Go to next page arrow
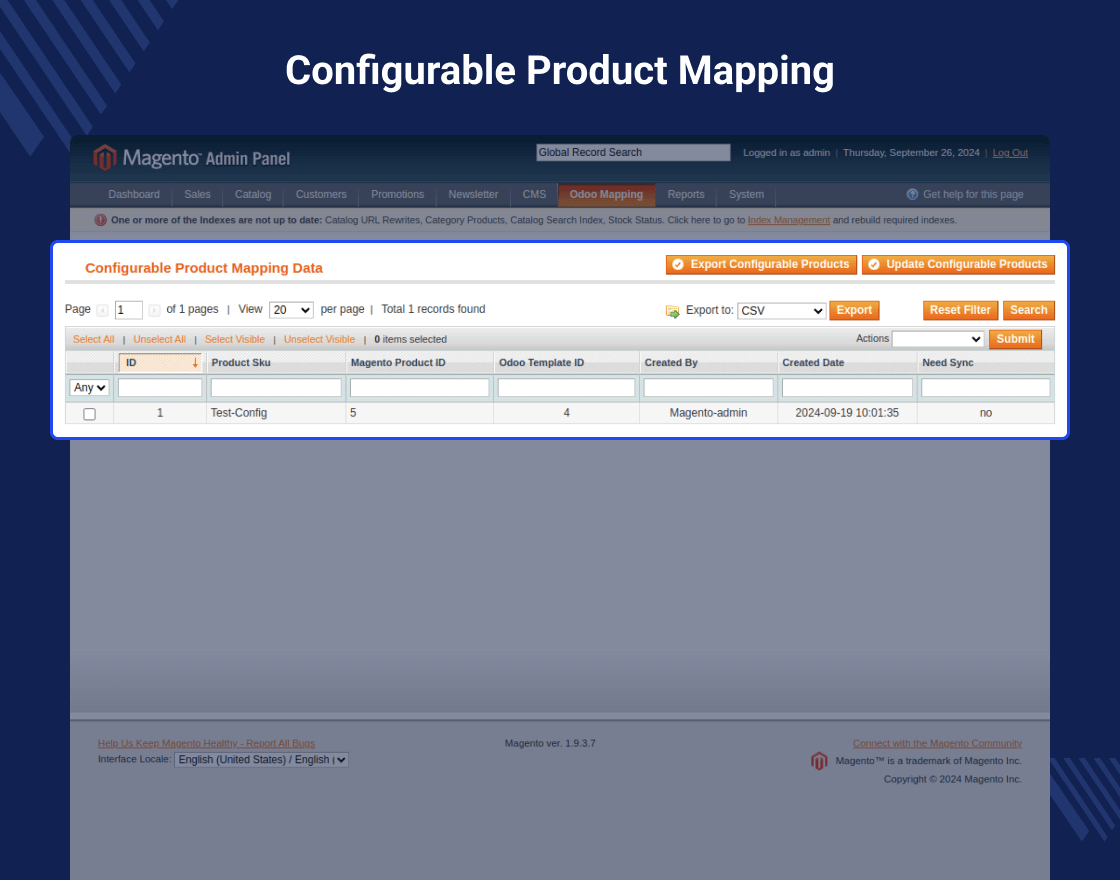The height and width of the screenshot is (880, 1120). (154, 310)
